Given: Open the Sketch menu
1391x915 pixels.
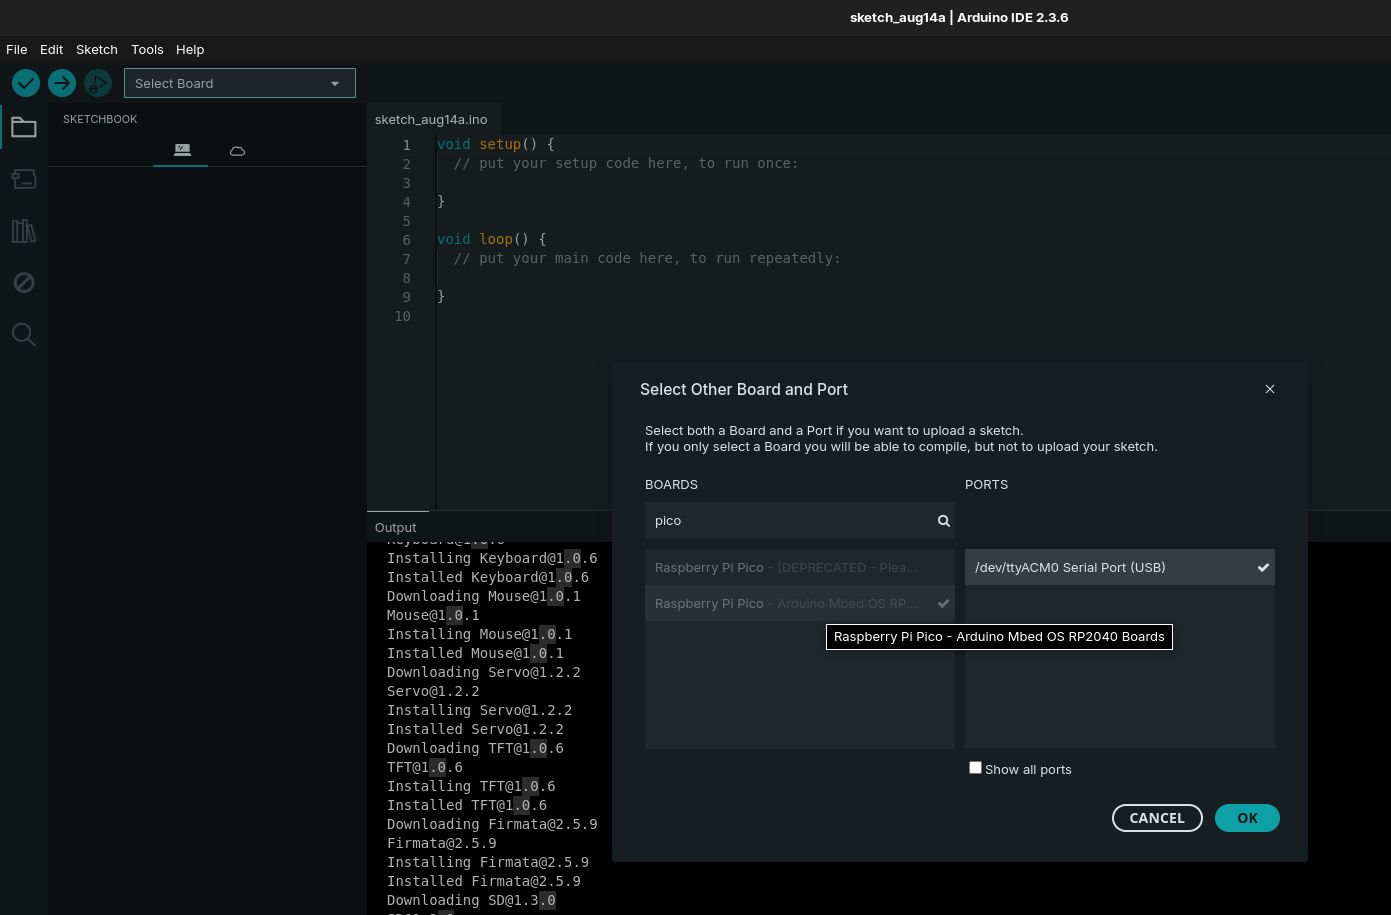Looking at the screenshot, I should [x=97, y=49].
